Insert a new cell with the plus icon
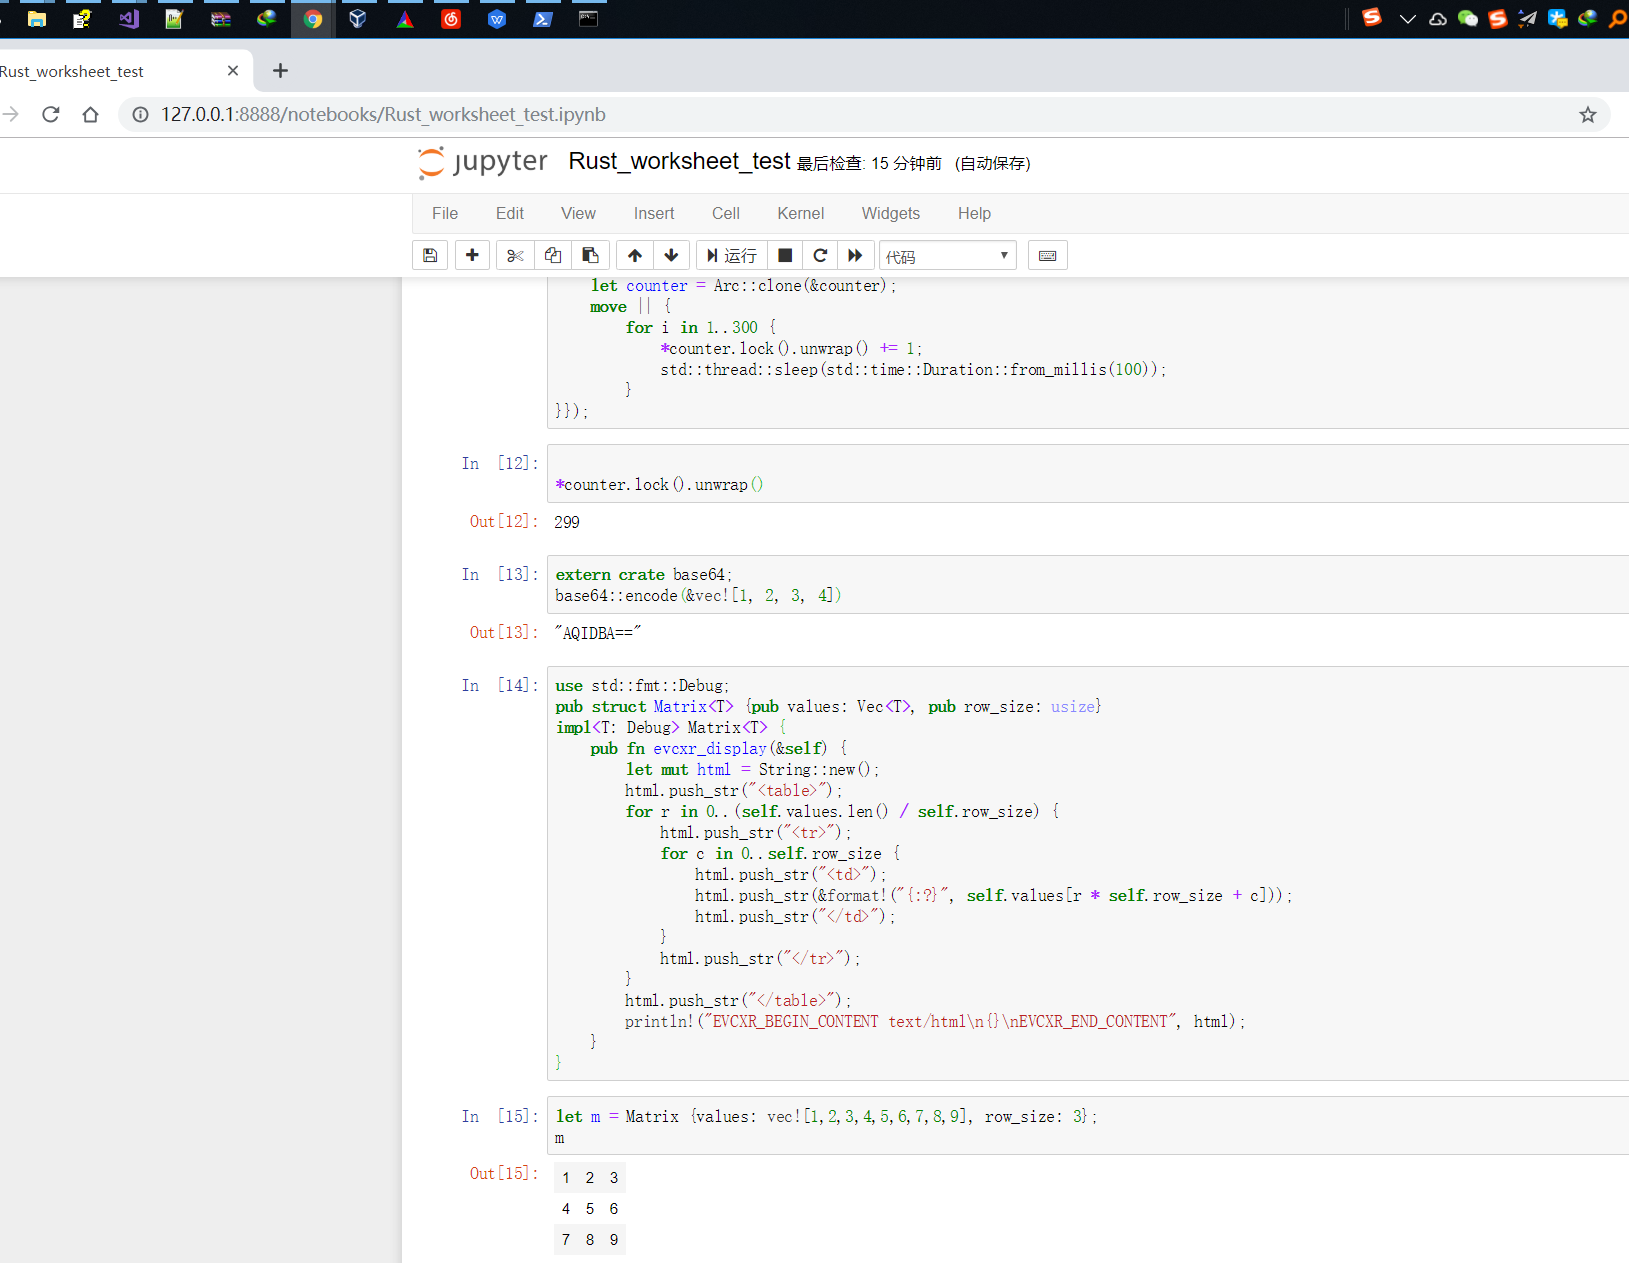Screen dimensions: 1629x1263 (x=472, y=255)
